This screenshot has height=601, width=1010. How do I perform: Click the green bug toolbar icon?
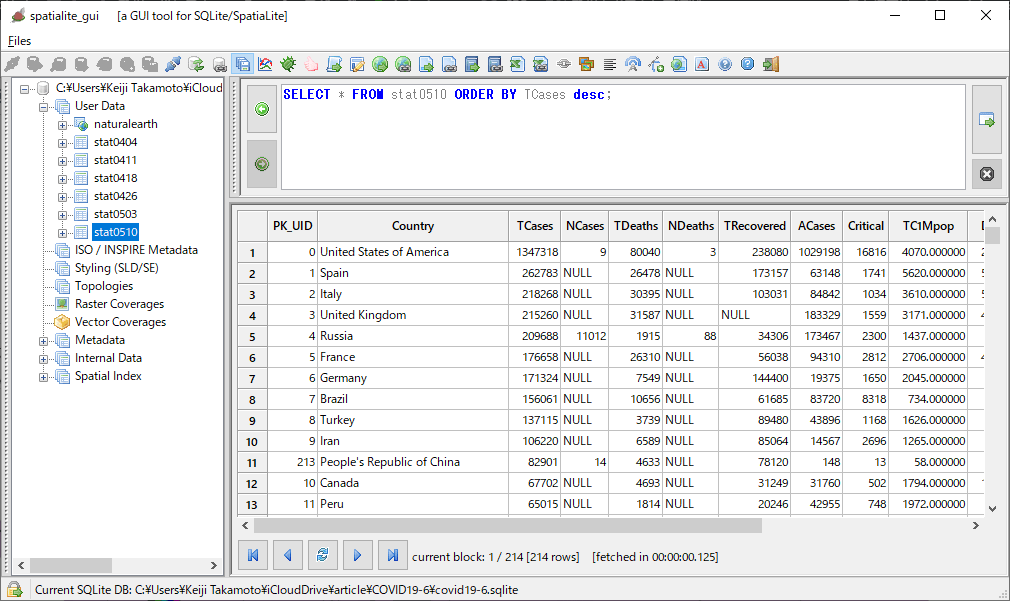(289, 64)
